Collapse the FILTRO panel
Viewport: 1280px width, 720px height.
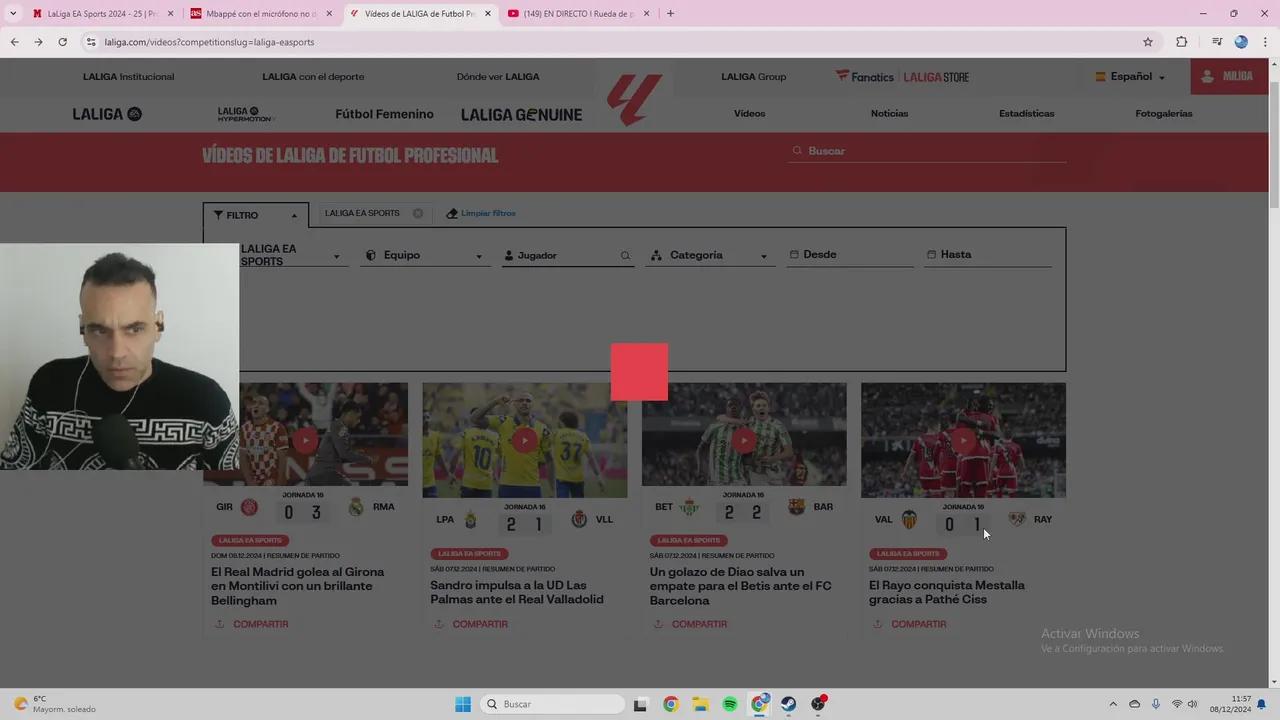pos(255,215)
